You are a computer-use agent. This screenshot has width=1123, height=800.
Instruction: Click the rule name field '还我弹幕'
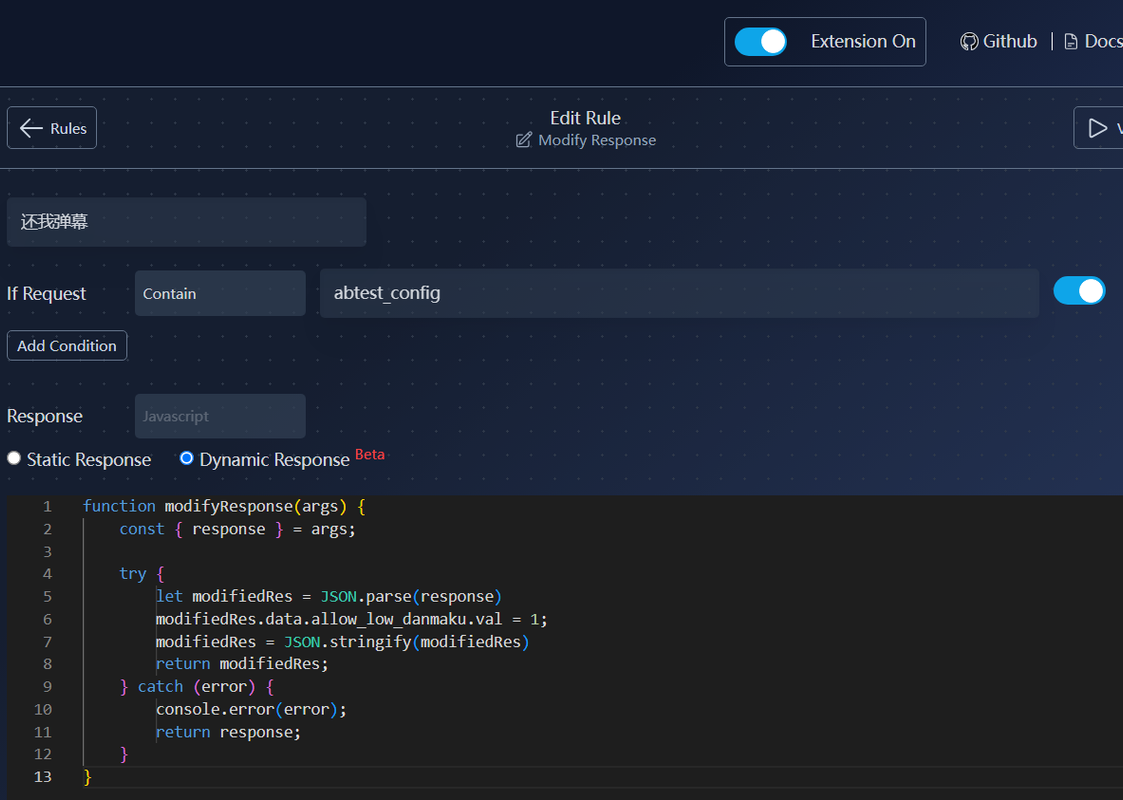pyautogui.click(x=186, y=222)
